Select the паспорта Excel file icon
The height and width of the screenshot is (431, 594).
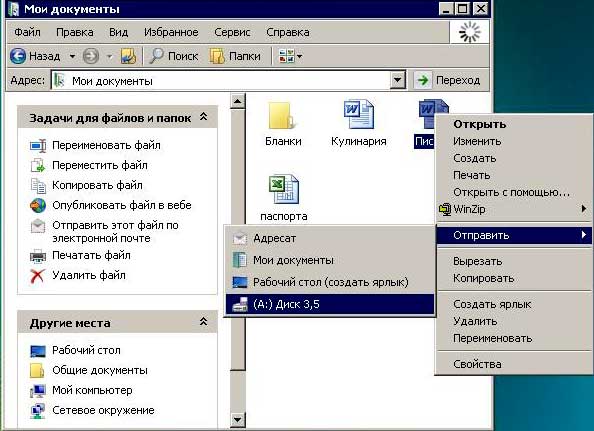(284, 189)
